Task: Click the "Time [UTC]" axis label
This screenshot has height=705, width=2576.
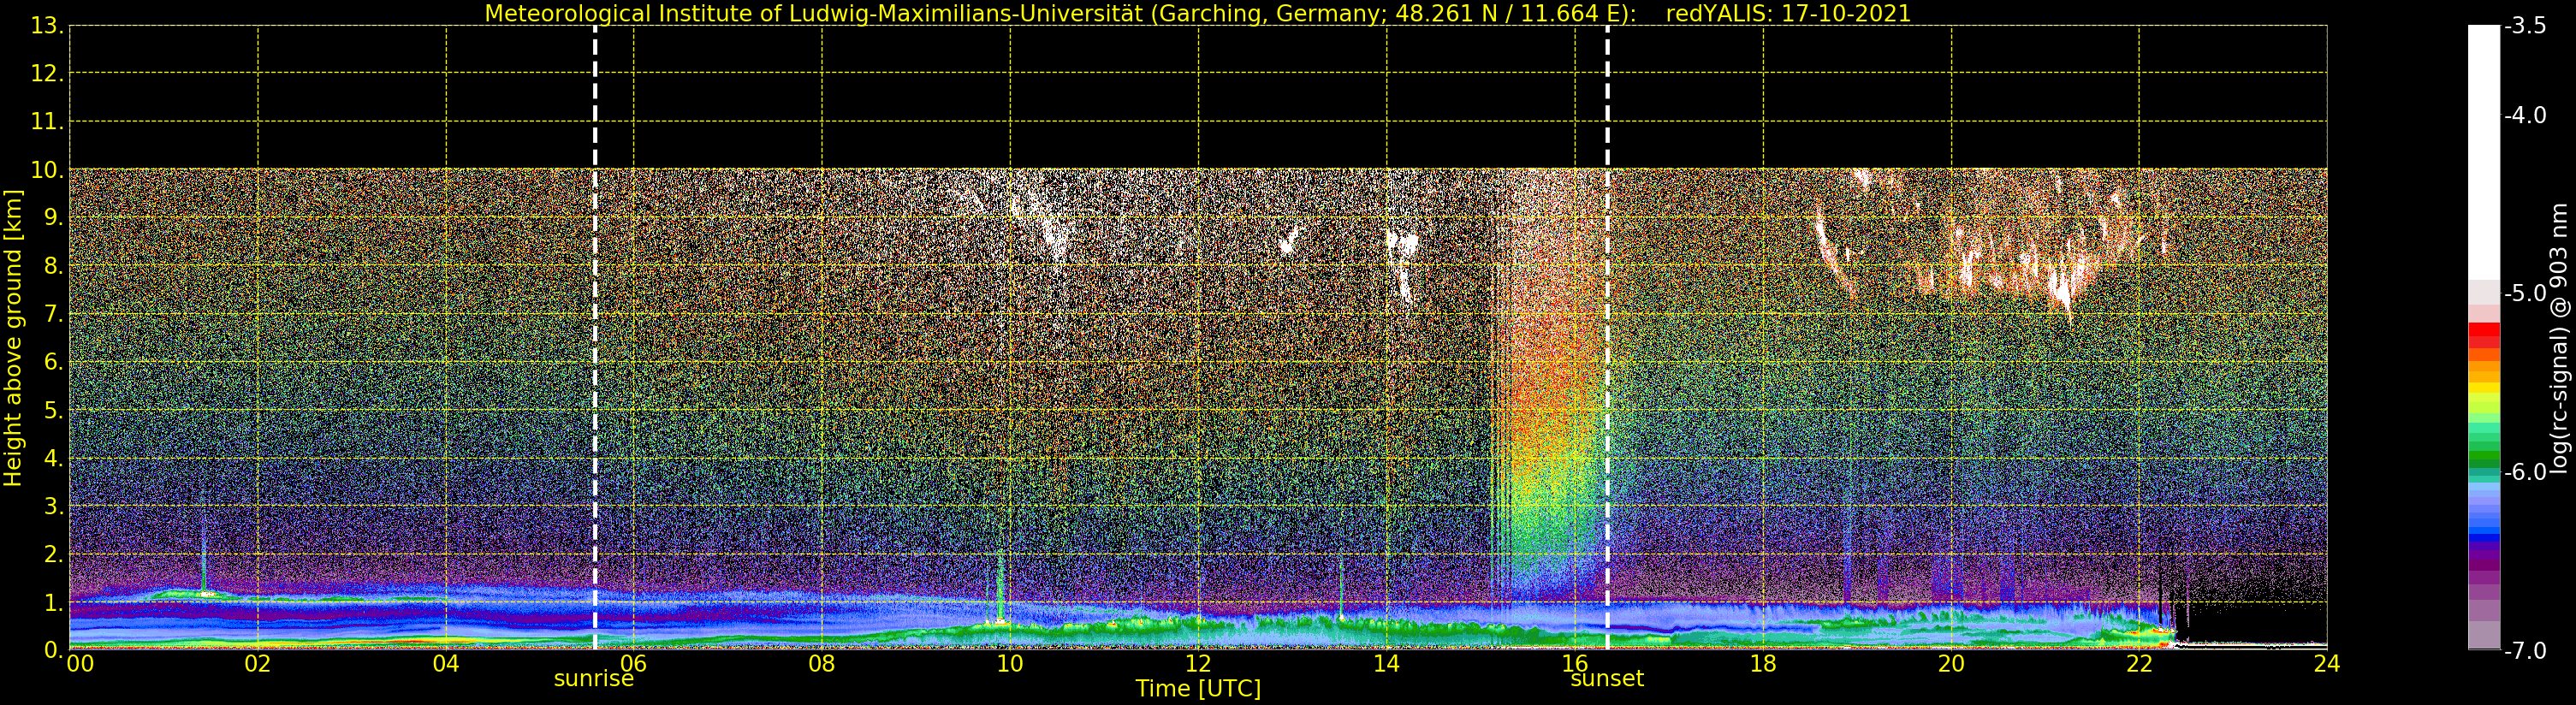Action: 1197,689
